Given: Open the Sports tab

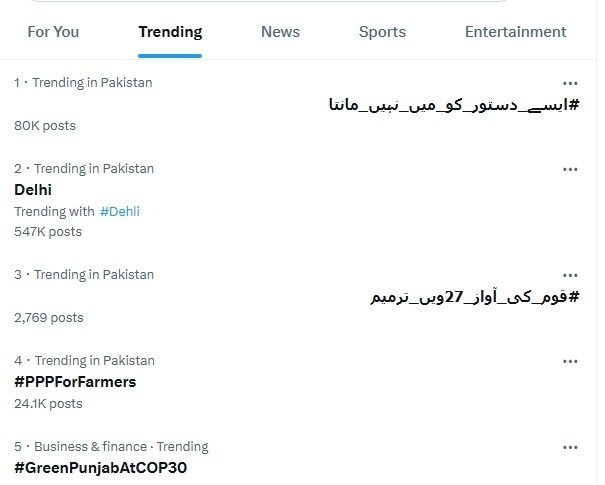Looking at the screenshot, I should pyautogui.click(x=382, y=32).
